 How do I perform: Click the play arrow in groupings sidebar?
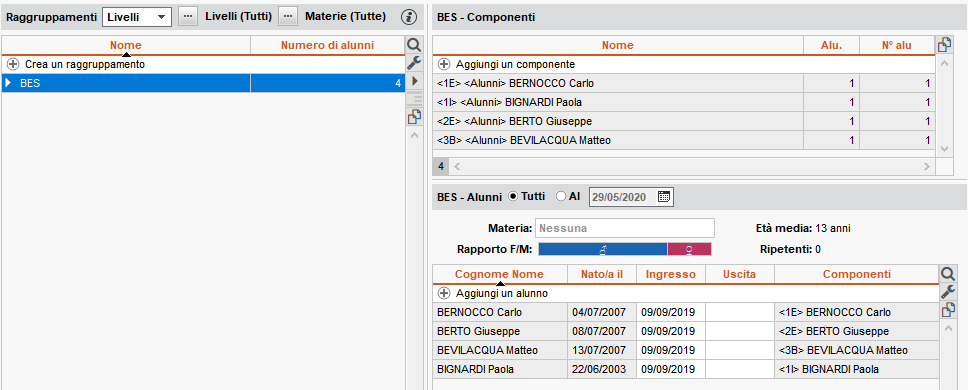(414, 80)
